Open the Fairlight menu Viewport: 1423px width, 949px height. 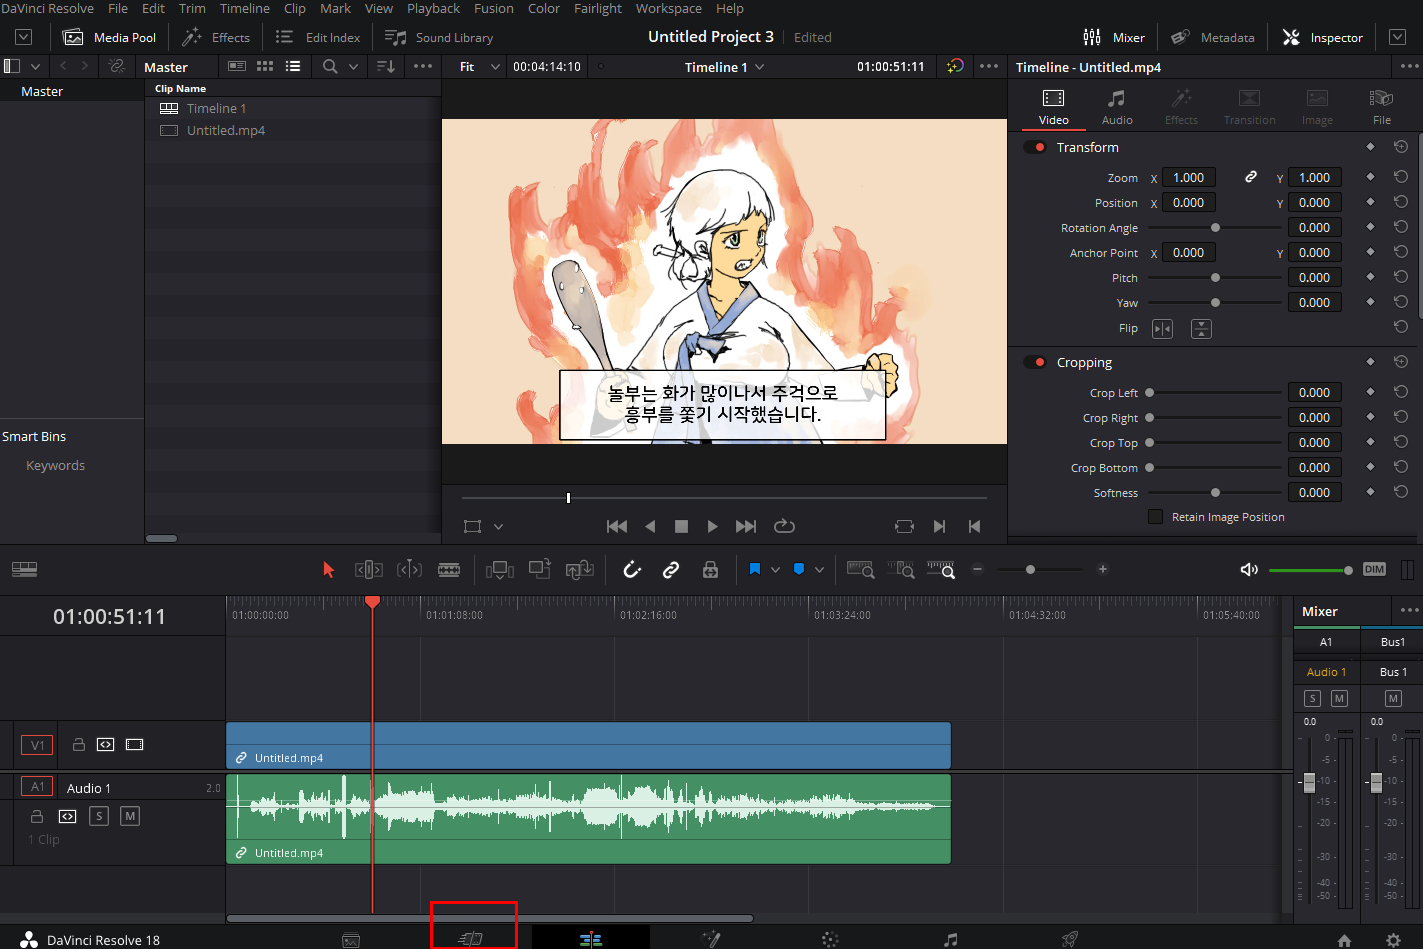coord(598,8)
